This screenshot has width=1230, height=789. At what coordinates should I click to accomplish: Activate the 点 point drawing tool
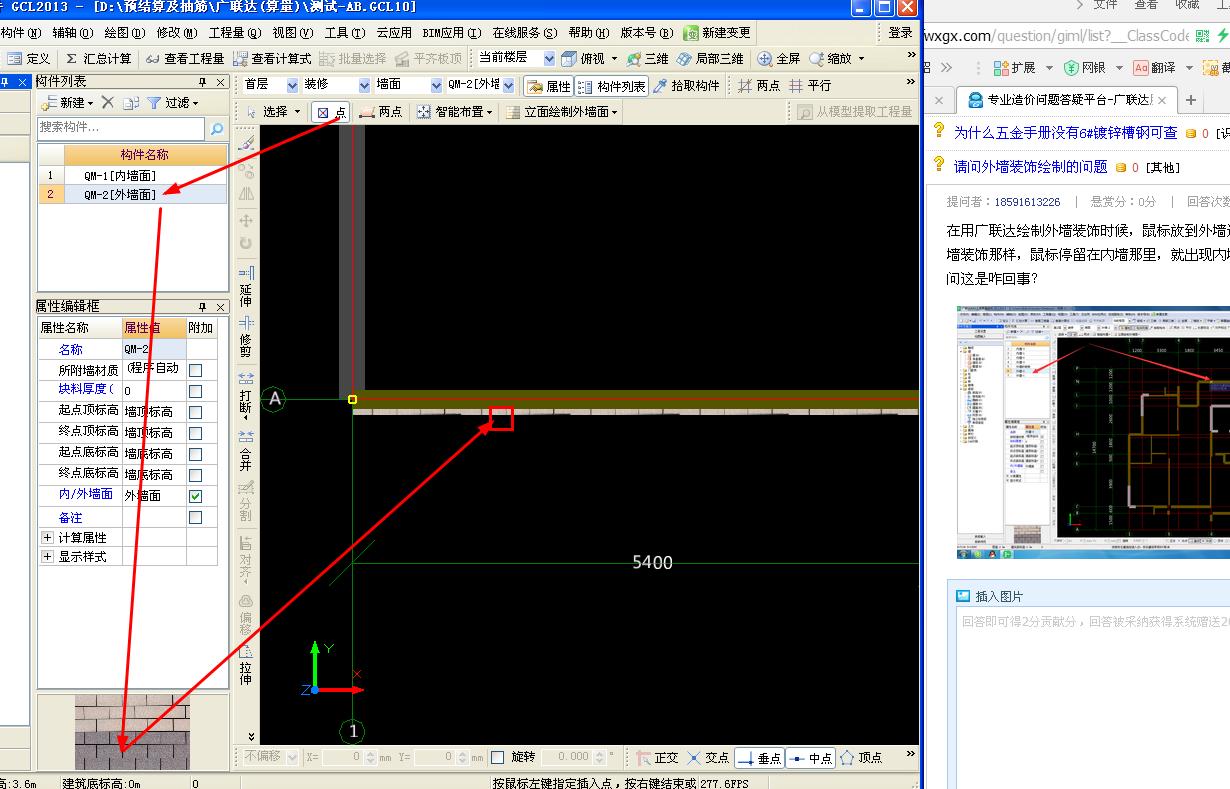(x=330, y=112)
